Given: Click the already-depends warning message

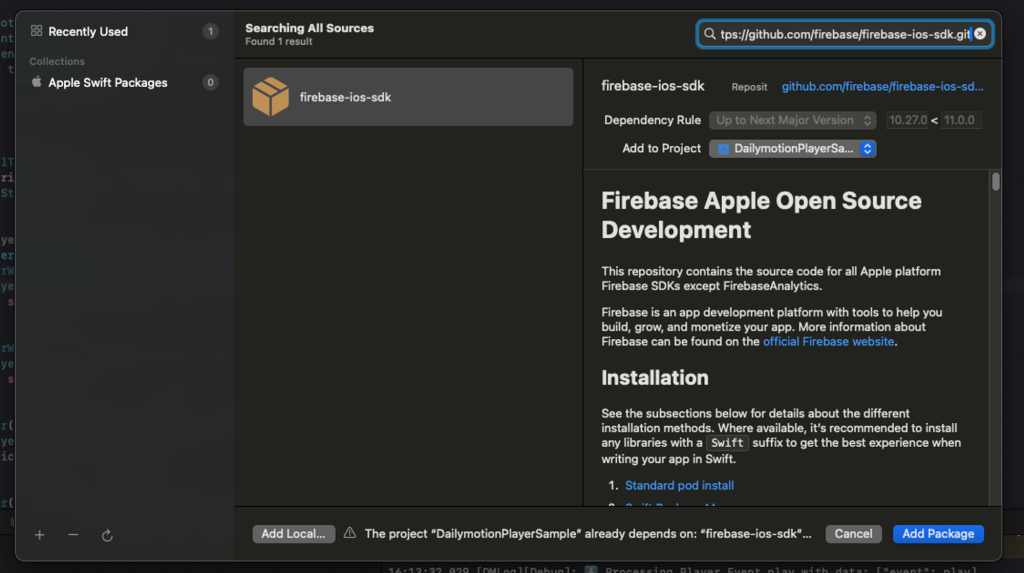Looking at the screenshot, I should (588, 534).
